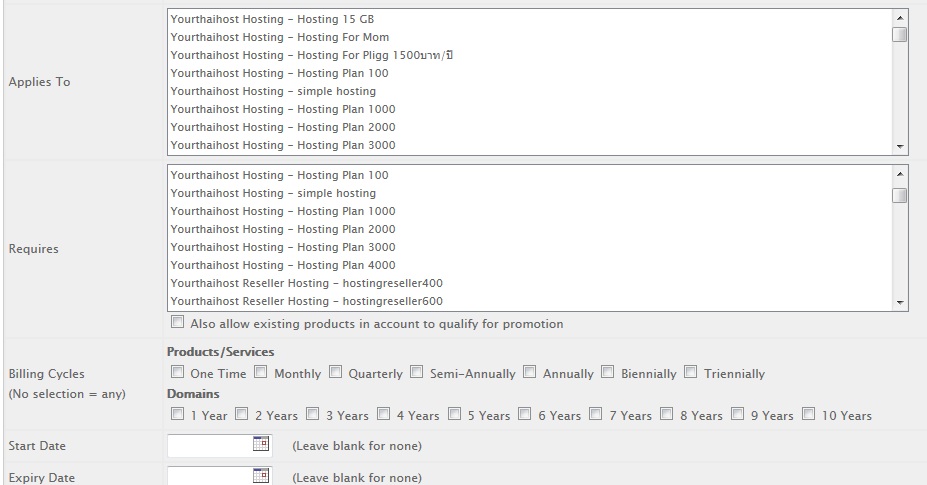Select 'simple hosting' in Applies To list

point(530,91)
